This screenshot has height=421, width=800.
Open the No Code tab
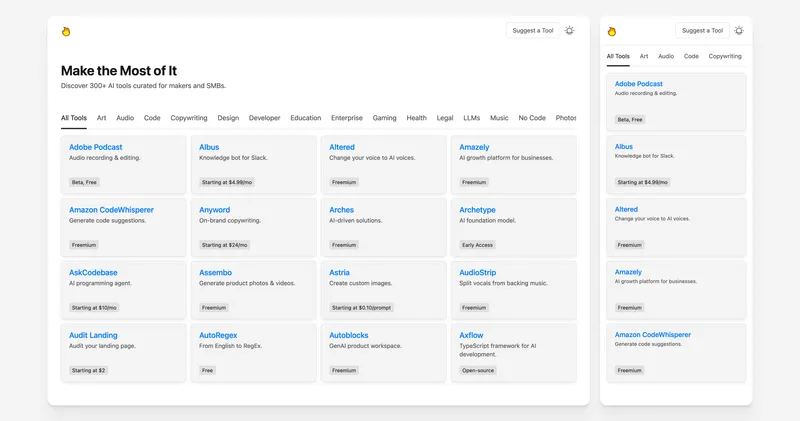point(532,118)
